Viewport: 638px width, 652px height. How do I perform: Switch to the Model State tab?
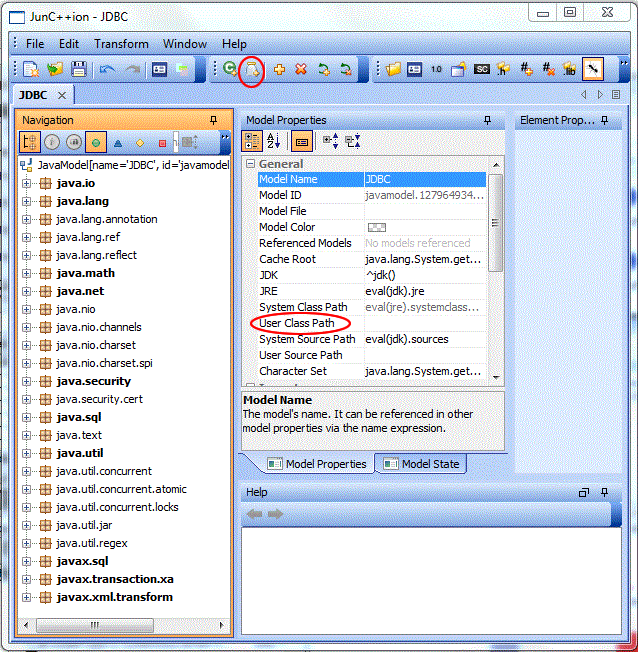click(x=421, y=464)
